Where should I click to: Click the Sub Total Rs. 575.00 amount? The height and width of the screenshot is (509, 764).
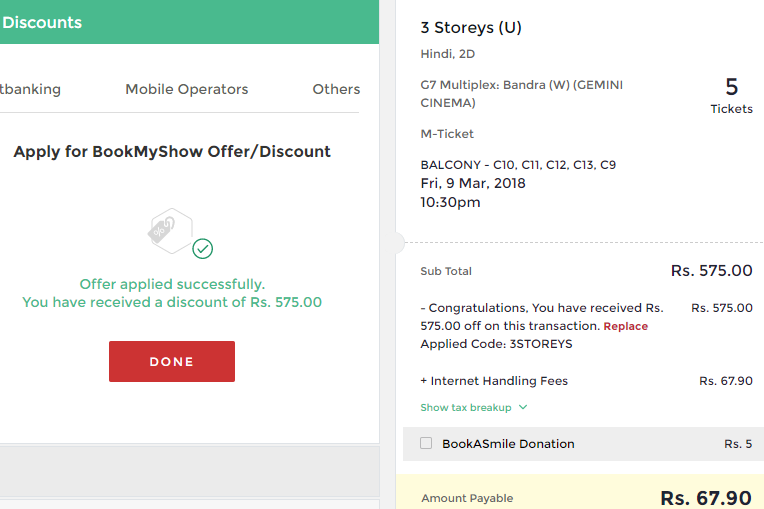click(x=711, y=270)
